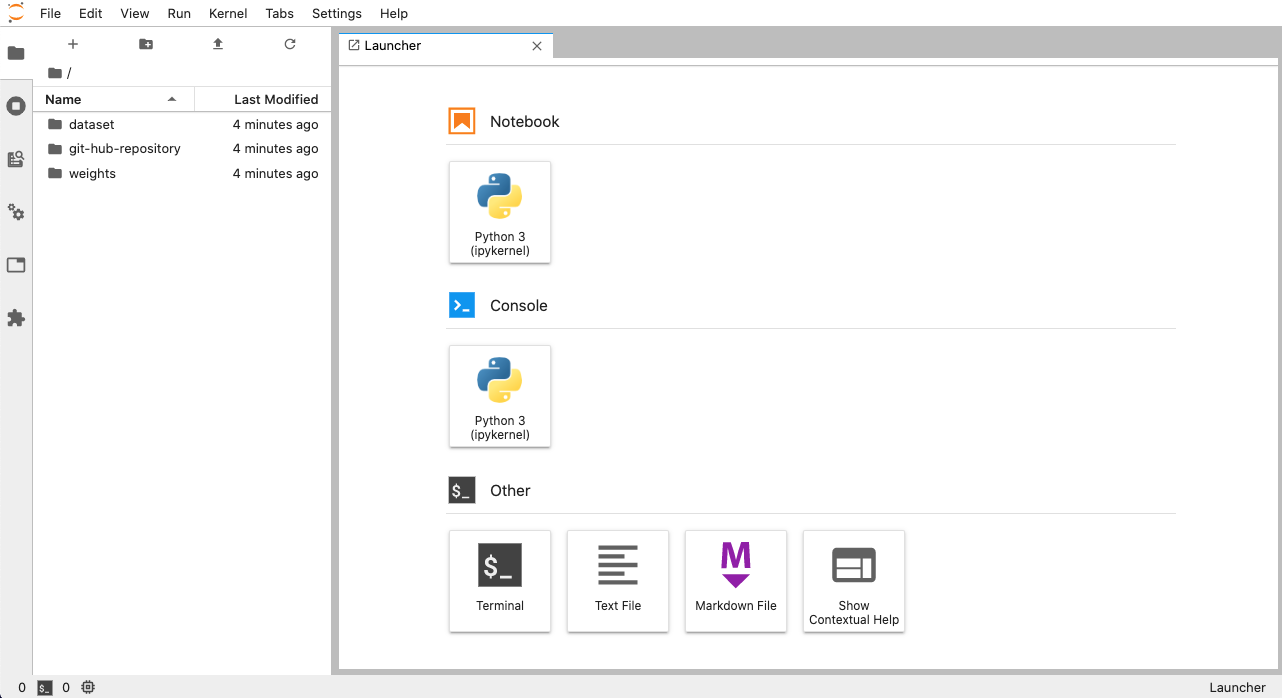Select the Launcher tab

point(393,46)
